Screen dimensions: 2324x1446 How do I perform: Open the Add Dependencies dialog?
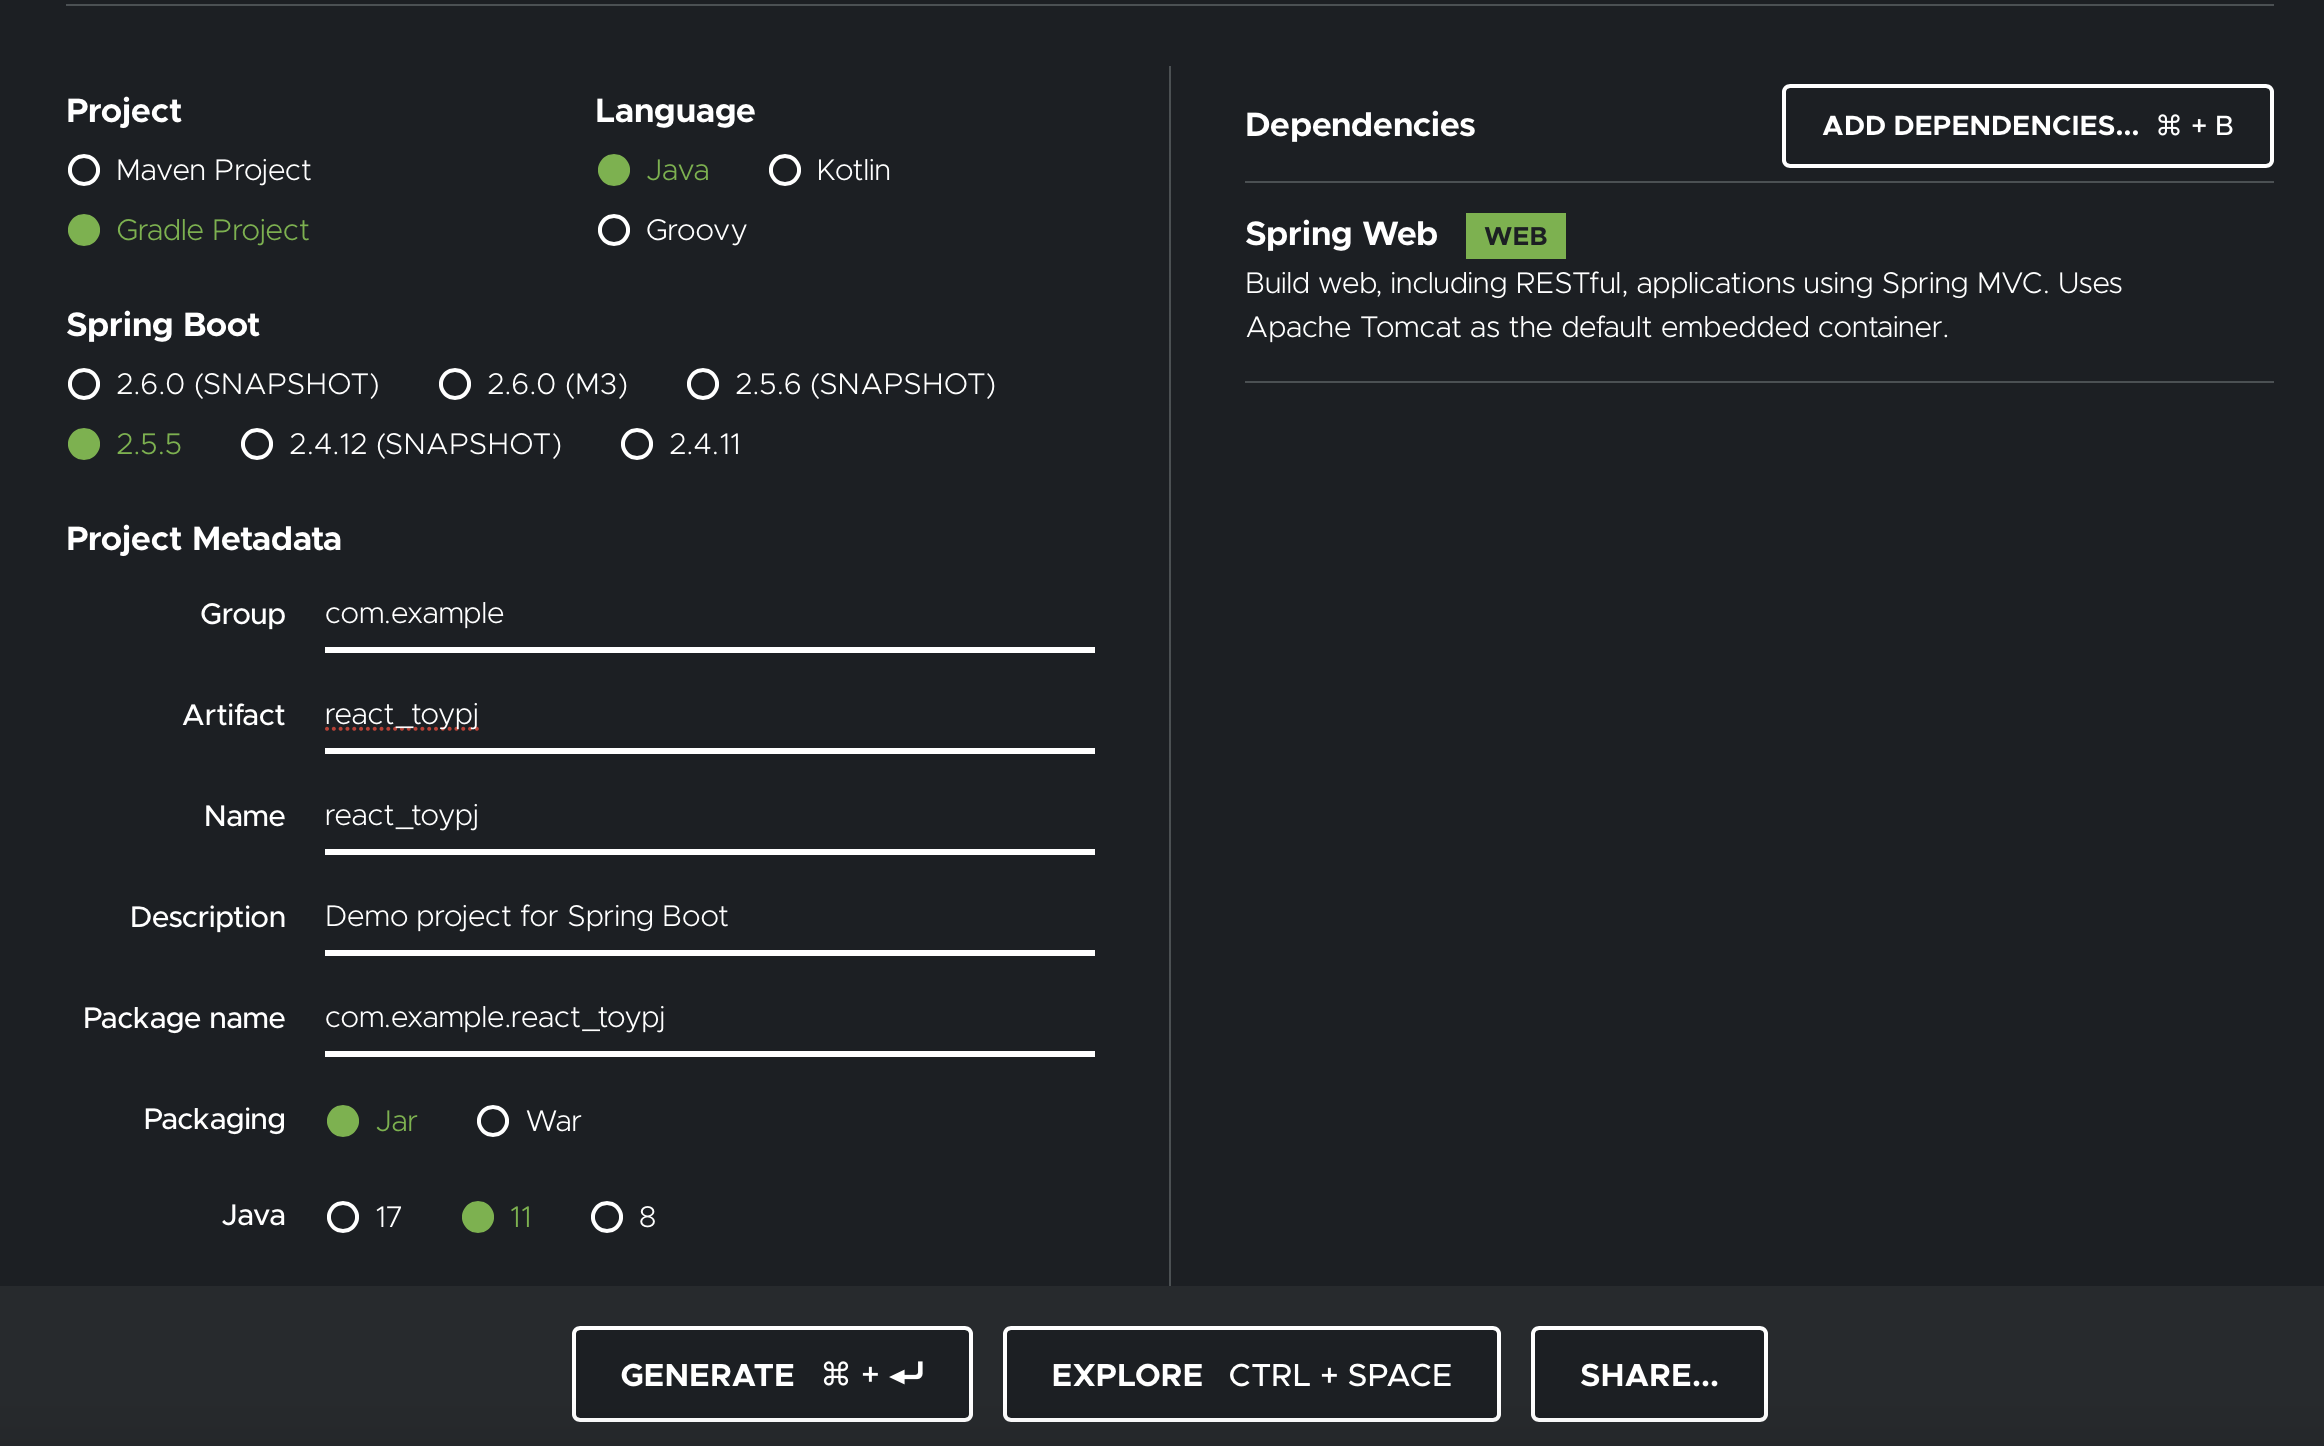tap(2027, 126)
